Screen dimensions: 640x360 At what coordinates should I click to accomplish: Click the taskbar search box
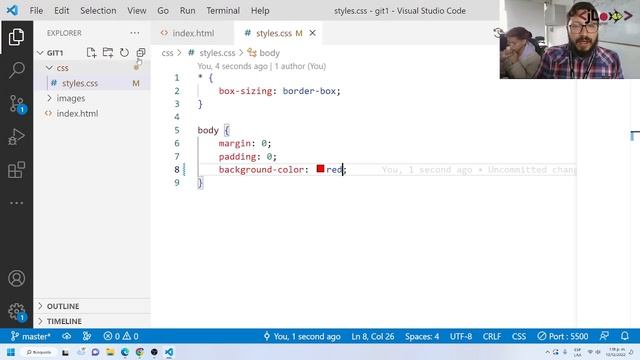tap(39, 352)
